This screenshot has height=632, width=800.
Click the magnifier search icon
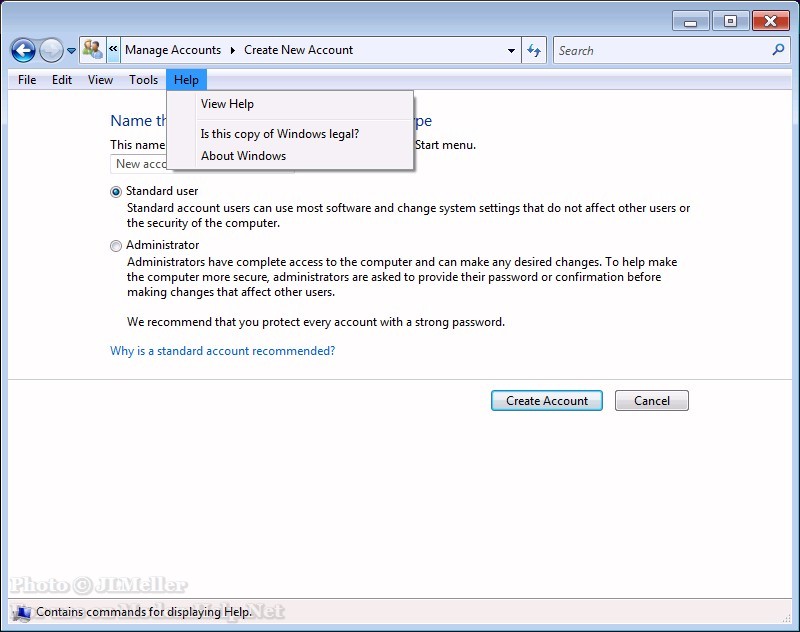pyautogui.click(x=778, y=49)
